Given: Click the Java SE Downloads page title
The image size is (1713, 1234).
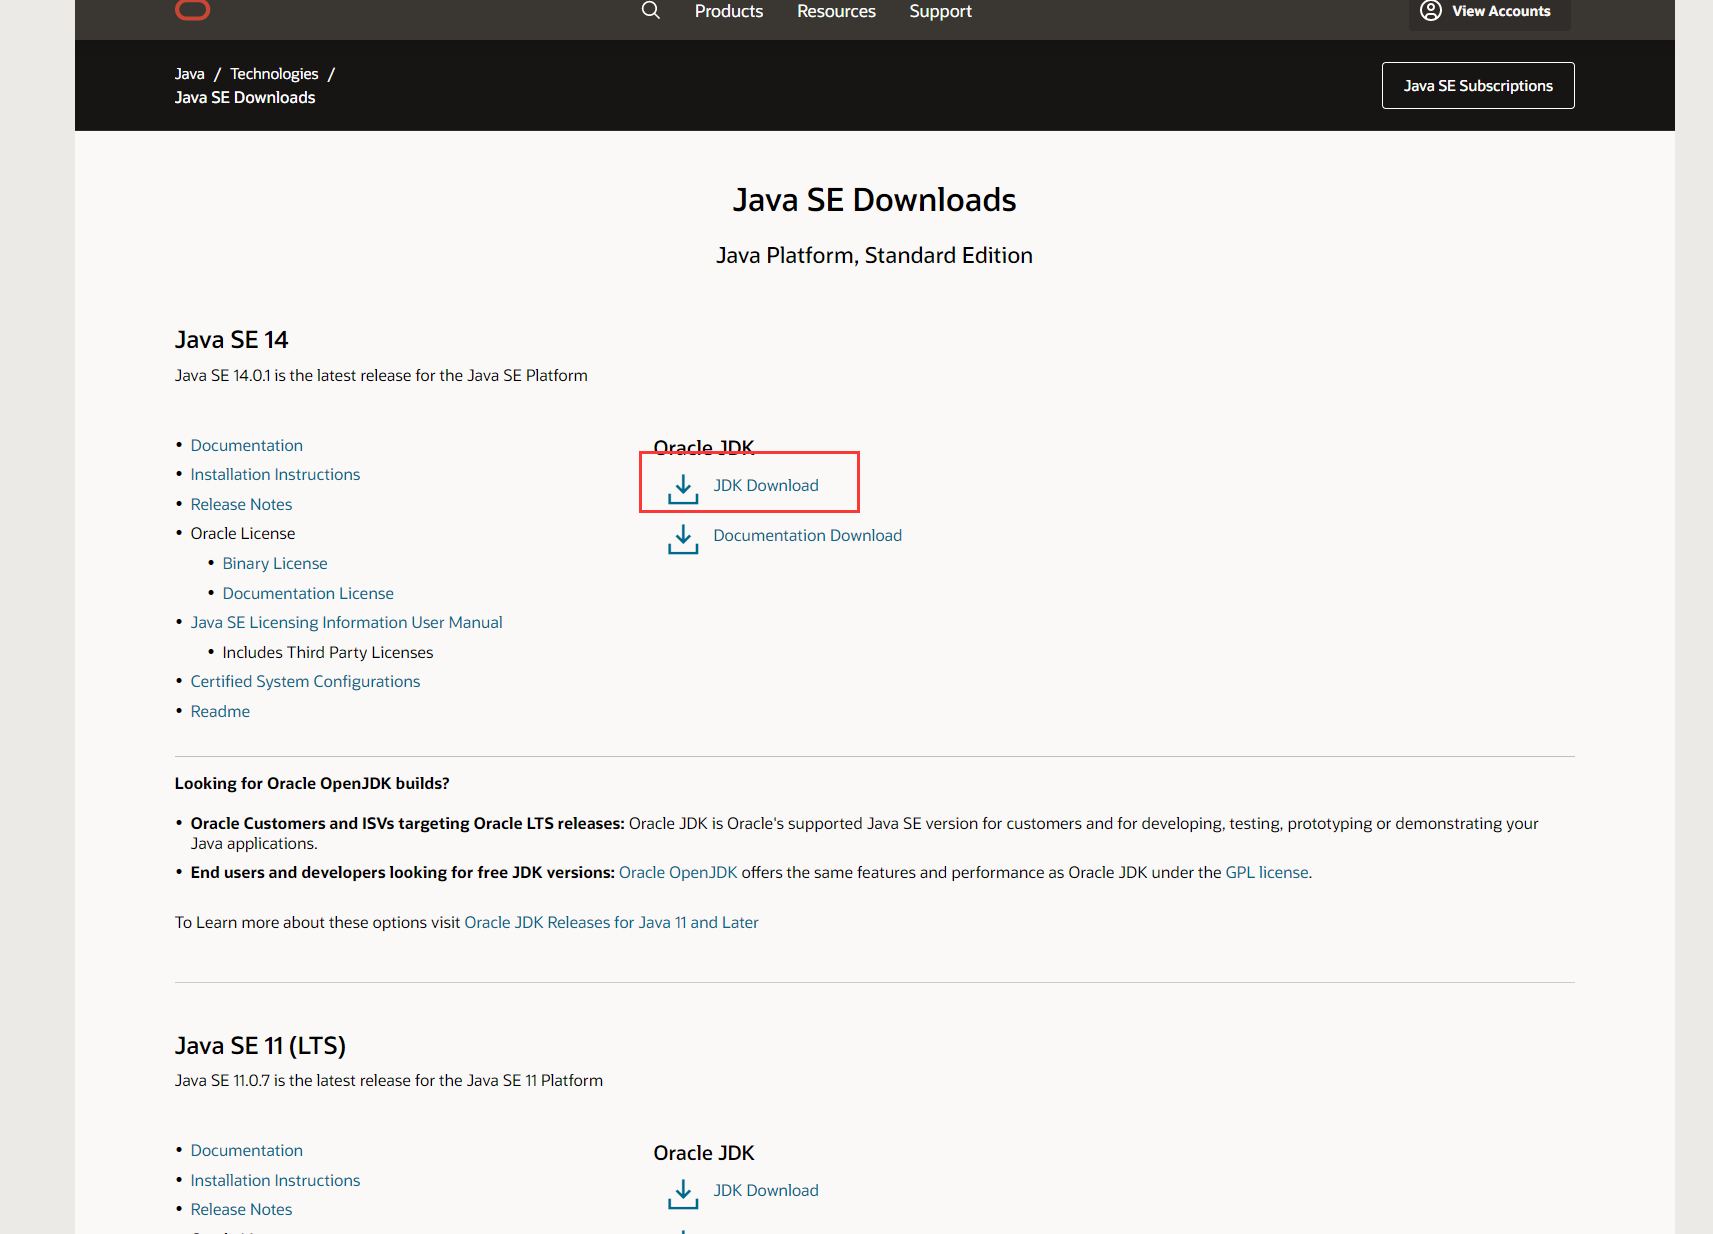Looking at the screenshot, I should tap(875, 200).
